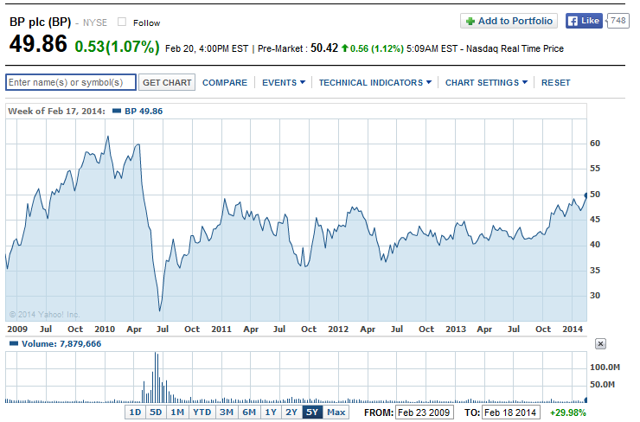Click the Week of Feb 17, 2014 label
This screenshot has height=422, width=640.
[56, 111]
